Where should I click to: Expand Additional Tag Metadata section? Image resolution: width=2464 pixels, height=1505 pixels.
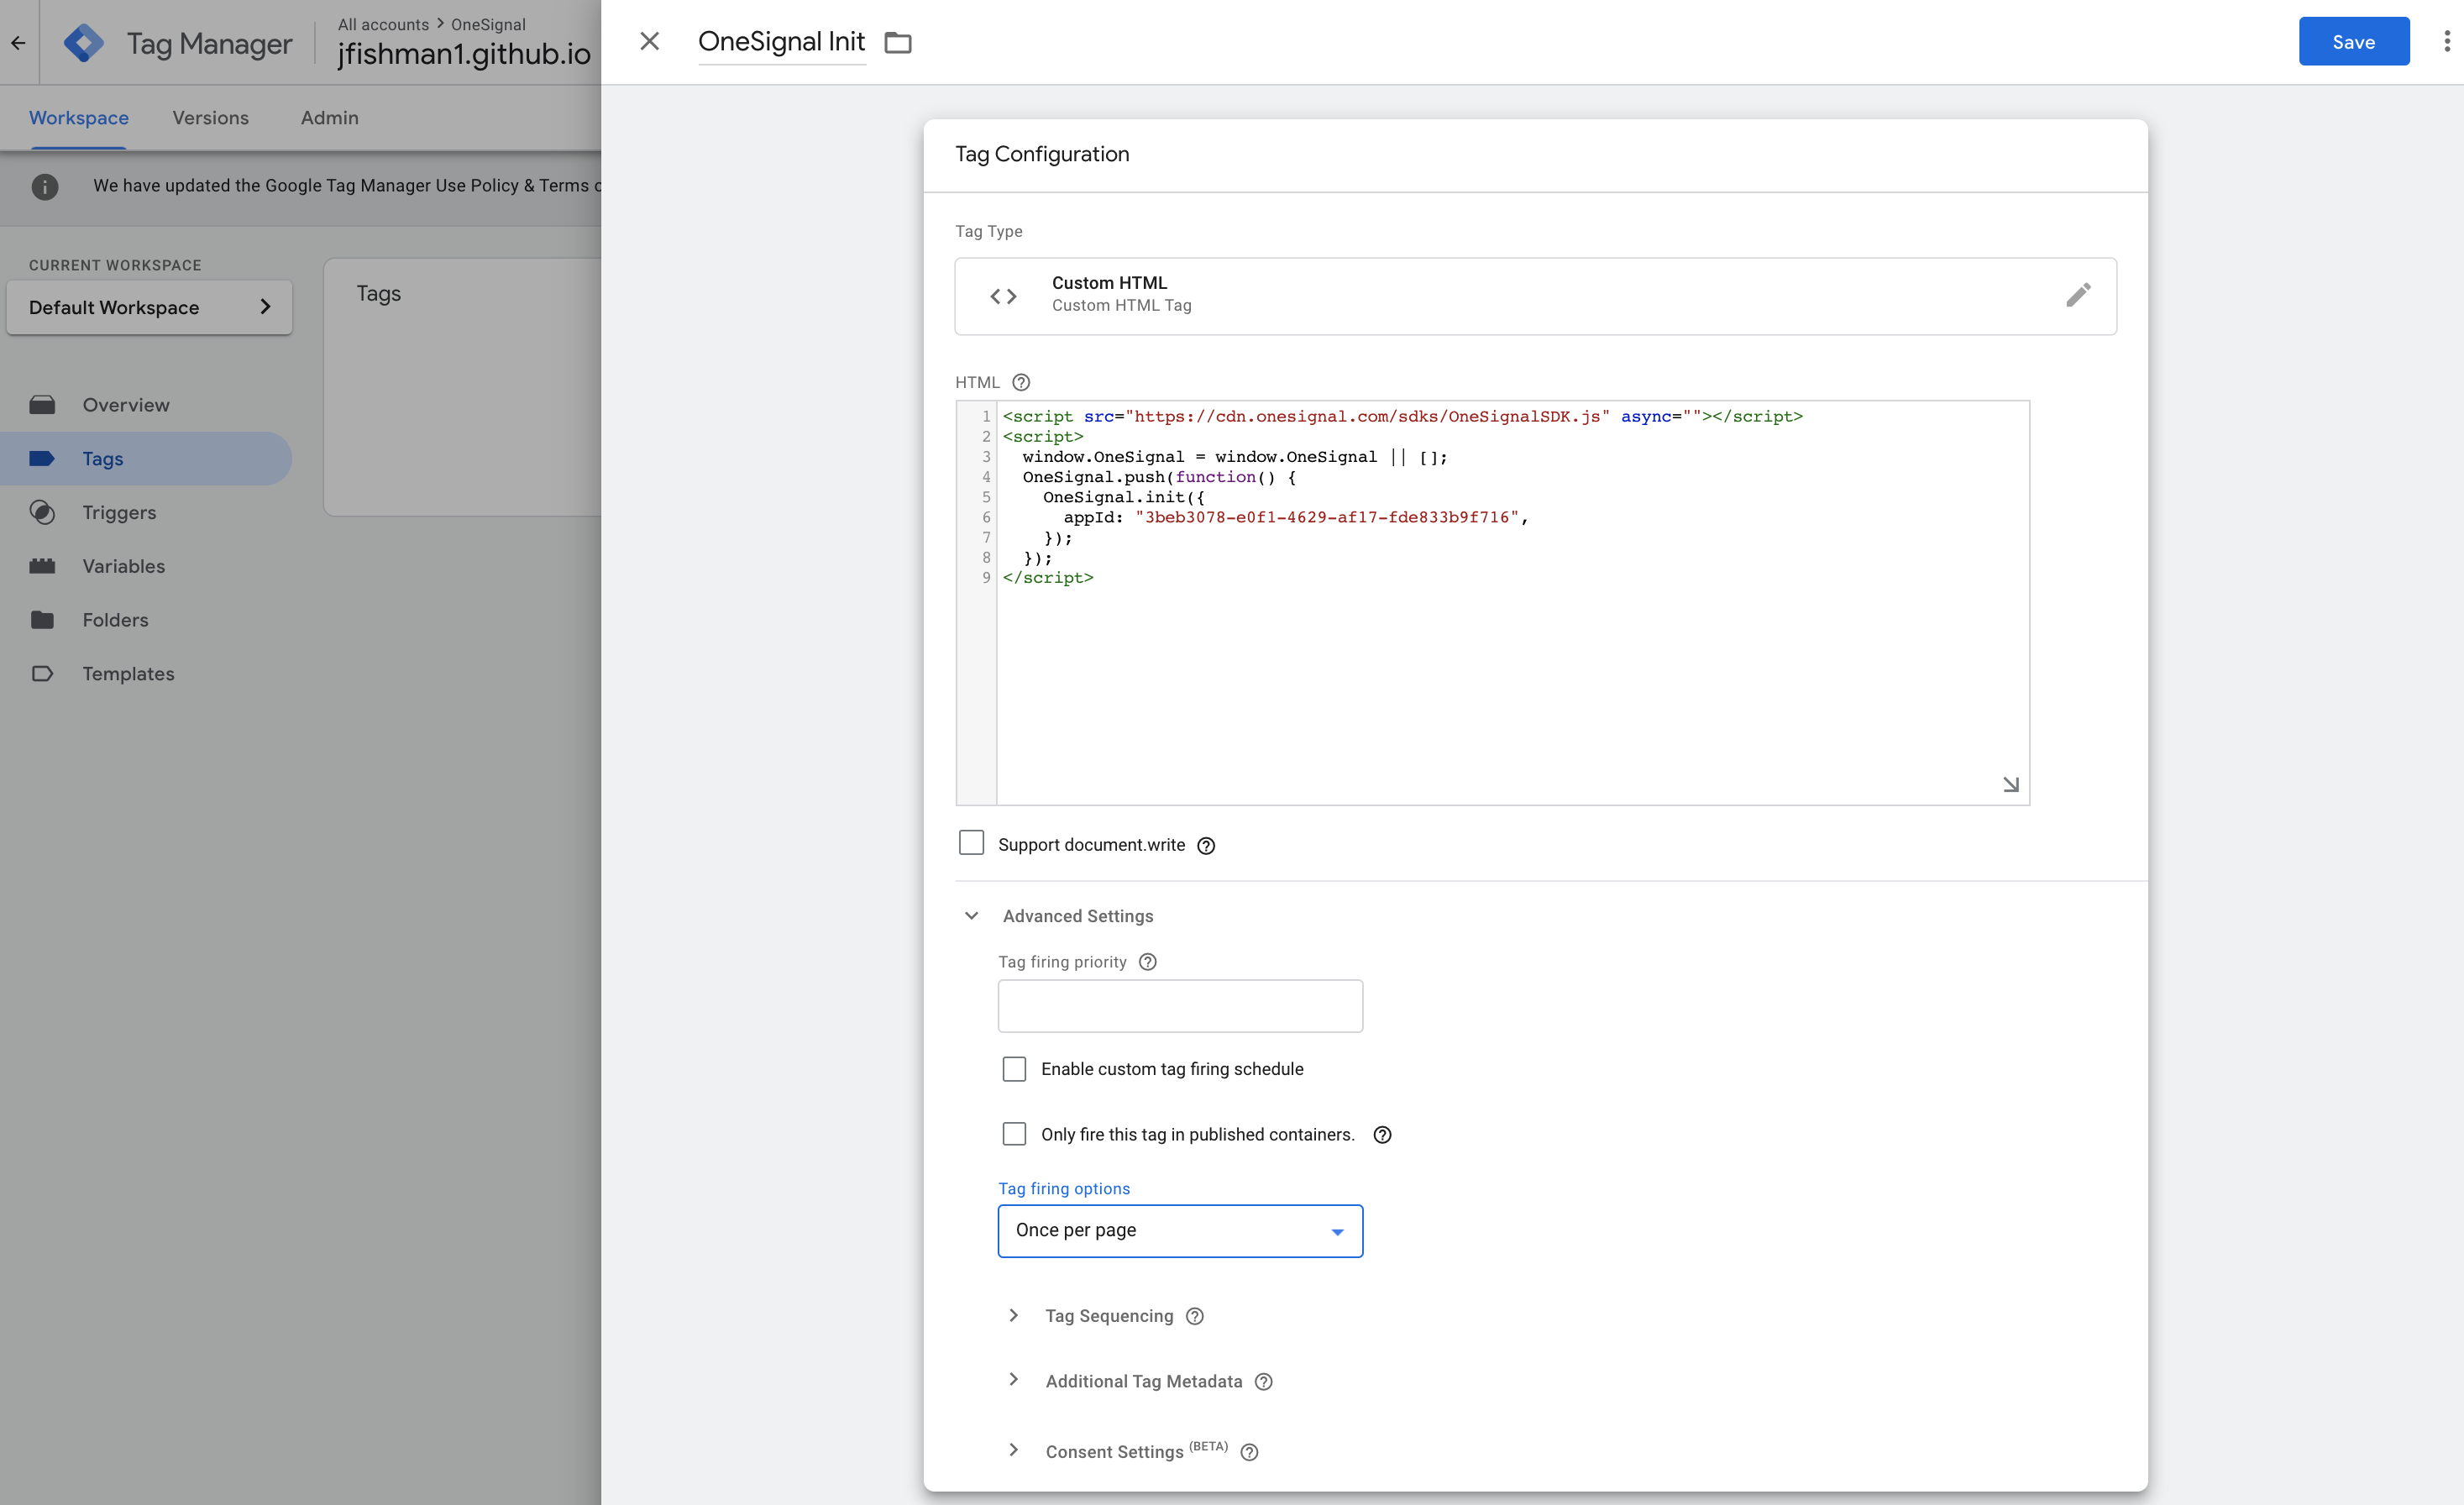pos(1013,1380)
